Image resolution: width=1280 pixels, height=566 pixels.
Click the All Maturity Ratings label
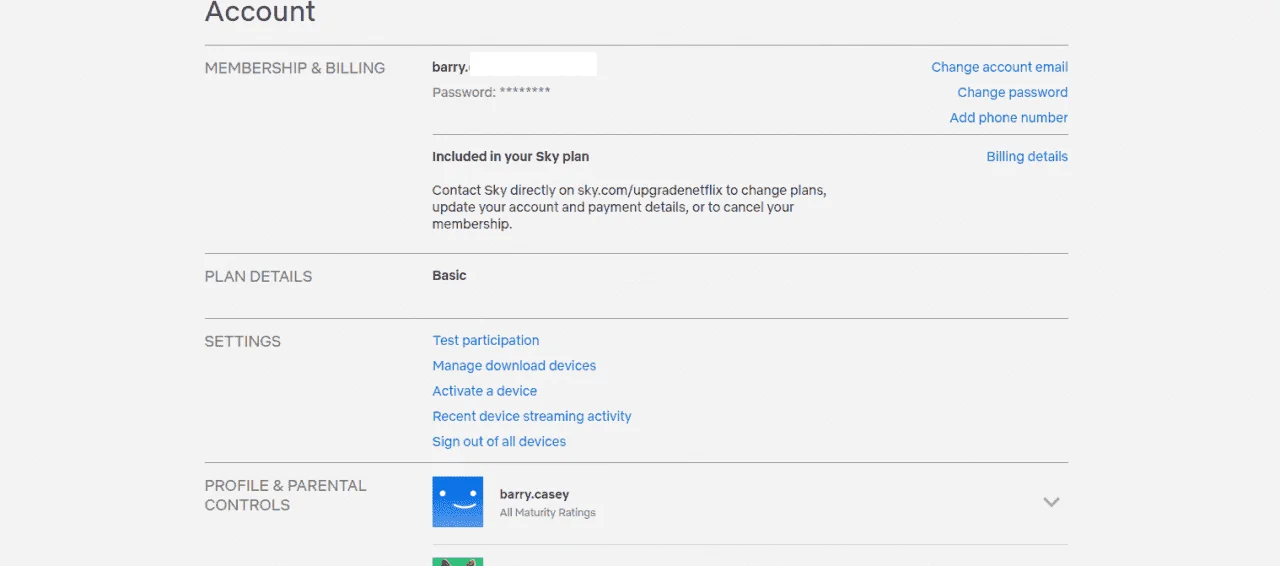coord(547,513)
